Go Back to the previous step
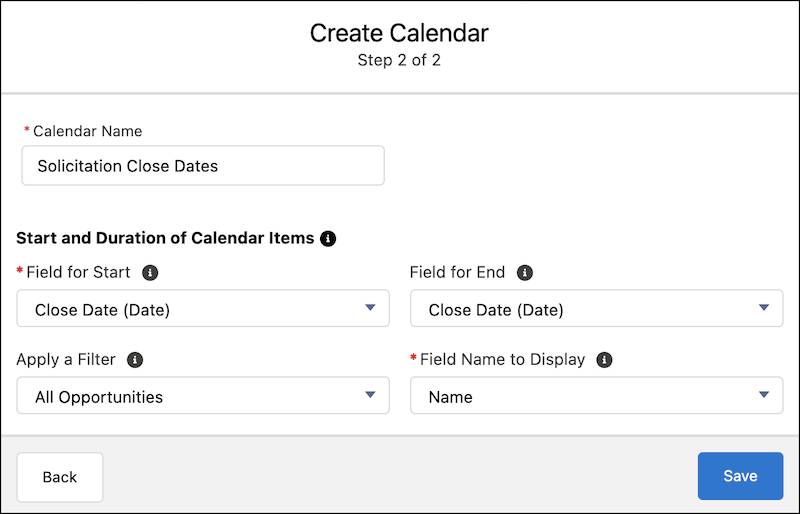This screenshot has width=800, height=514. point(60,477)
